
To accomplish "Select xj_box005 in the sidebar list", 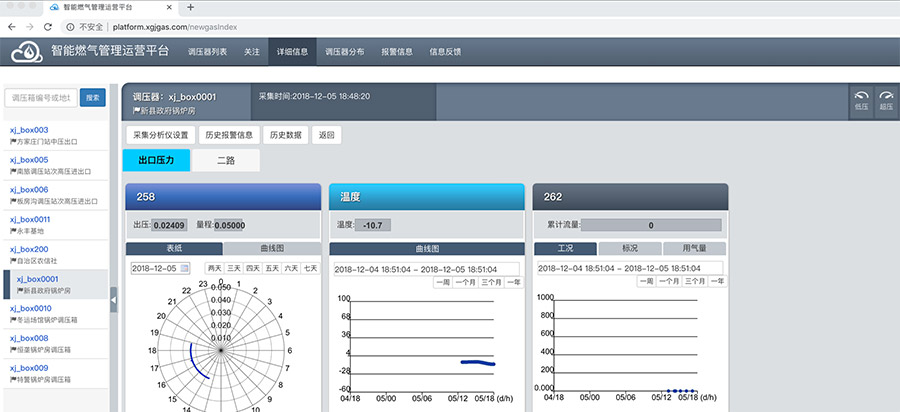I will point(56,165).
